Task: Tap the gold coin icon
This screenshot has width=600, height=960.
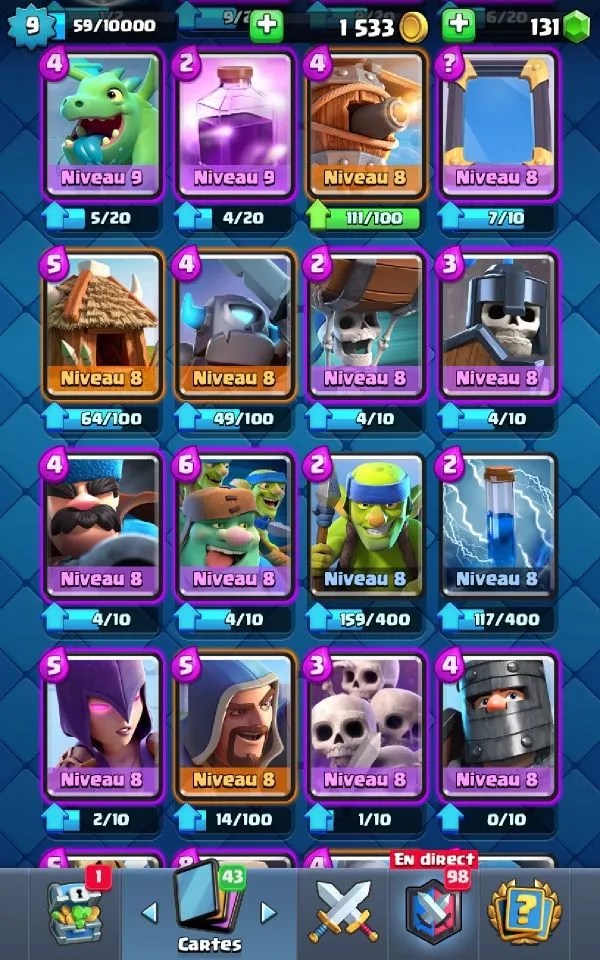Action: 413,27
